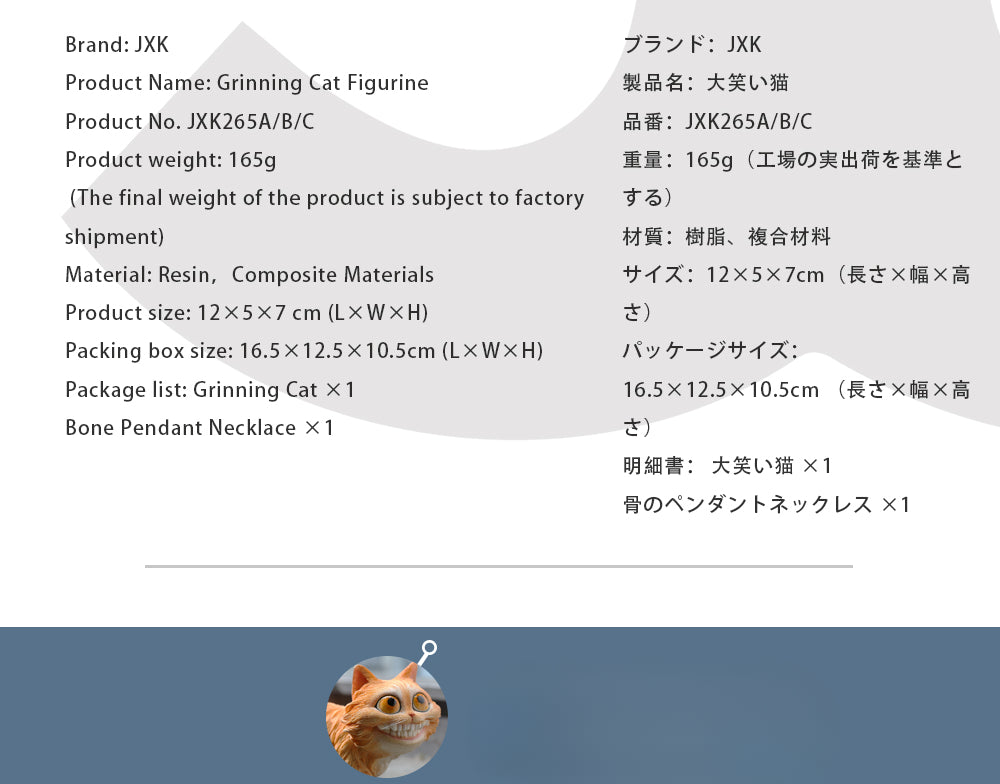
Task: Click the Japanese brand line ブランド: JXK
Action: point(692,45)
